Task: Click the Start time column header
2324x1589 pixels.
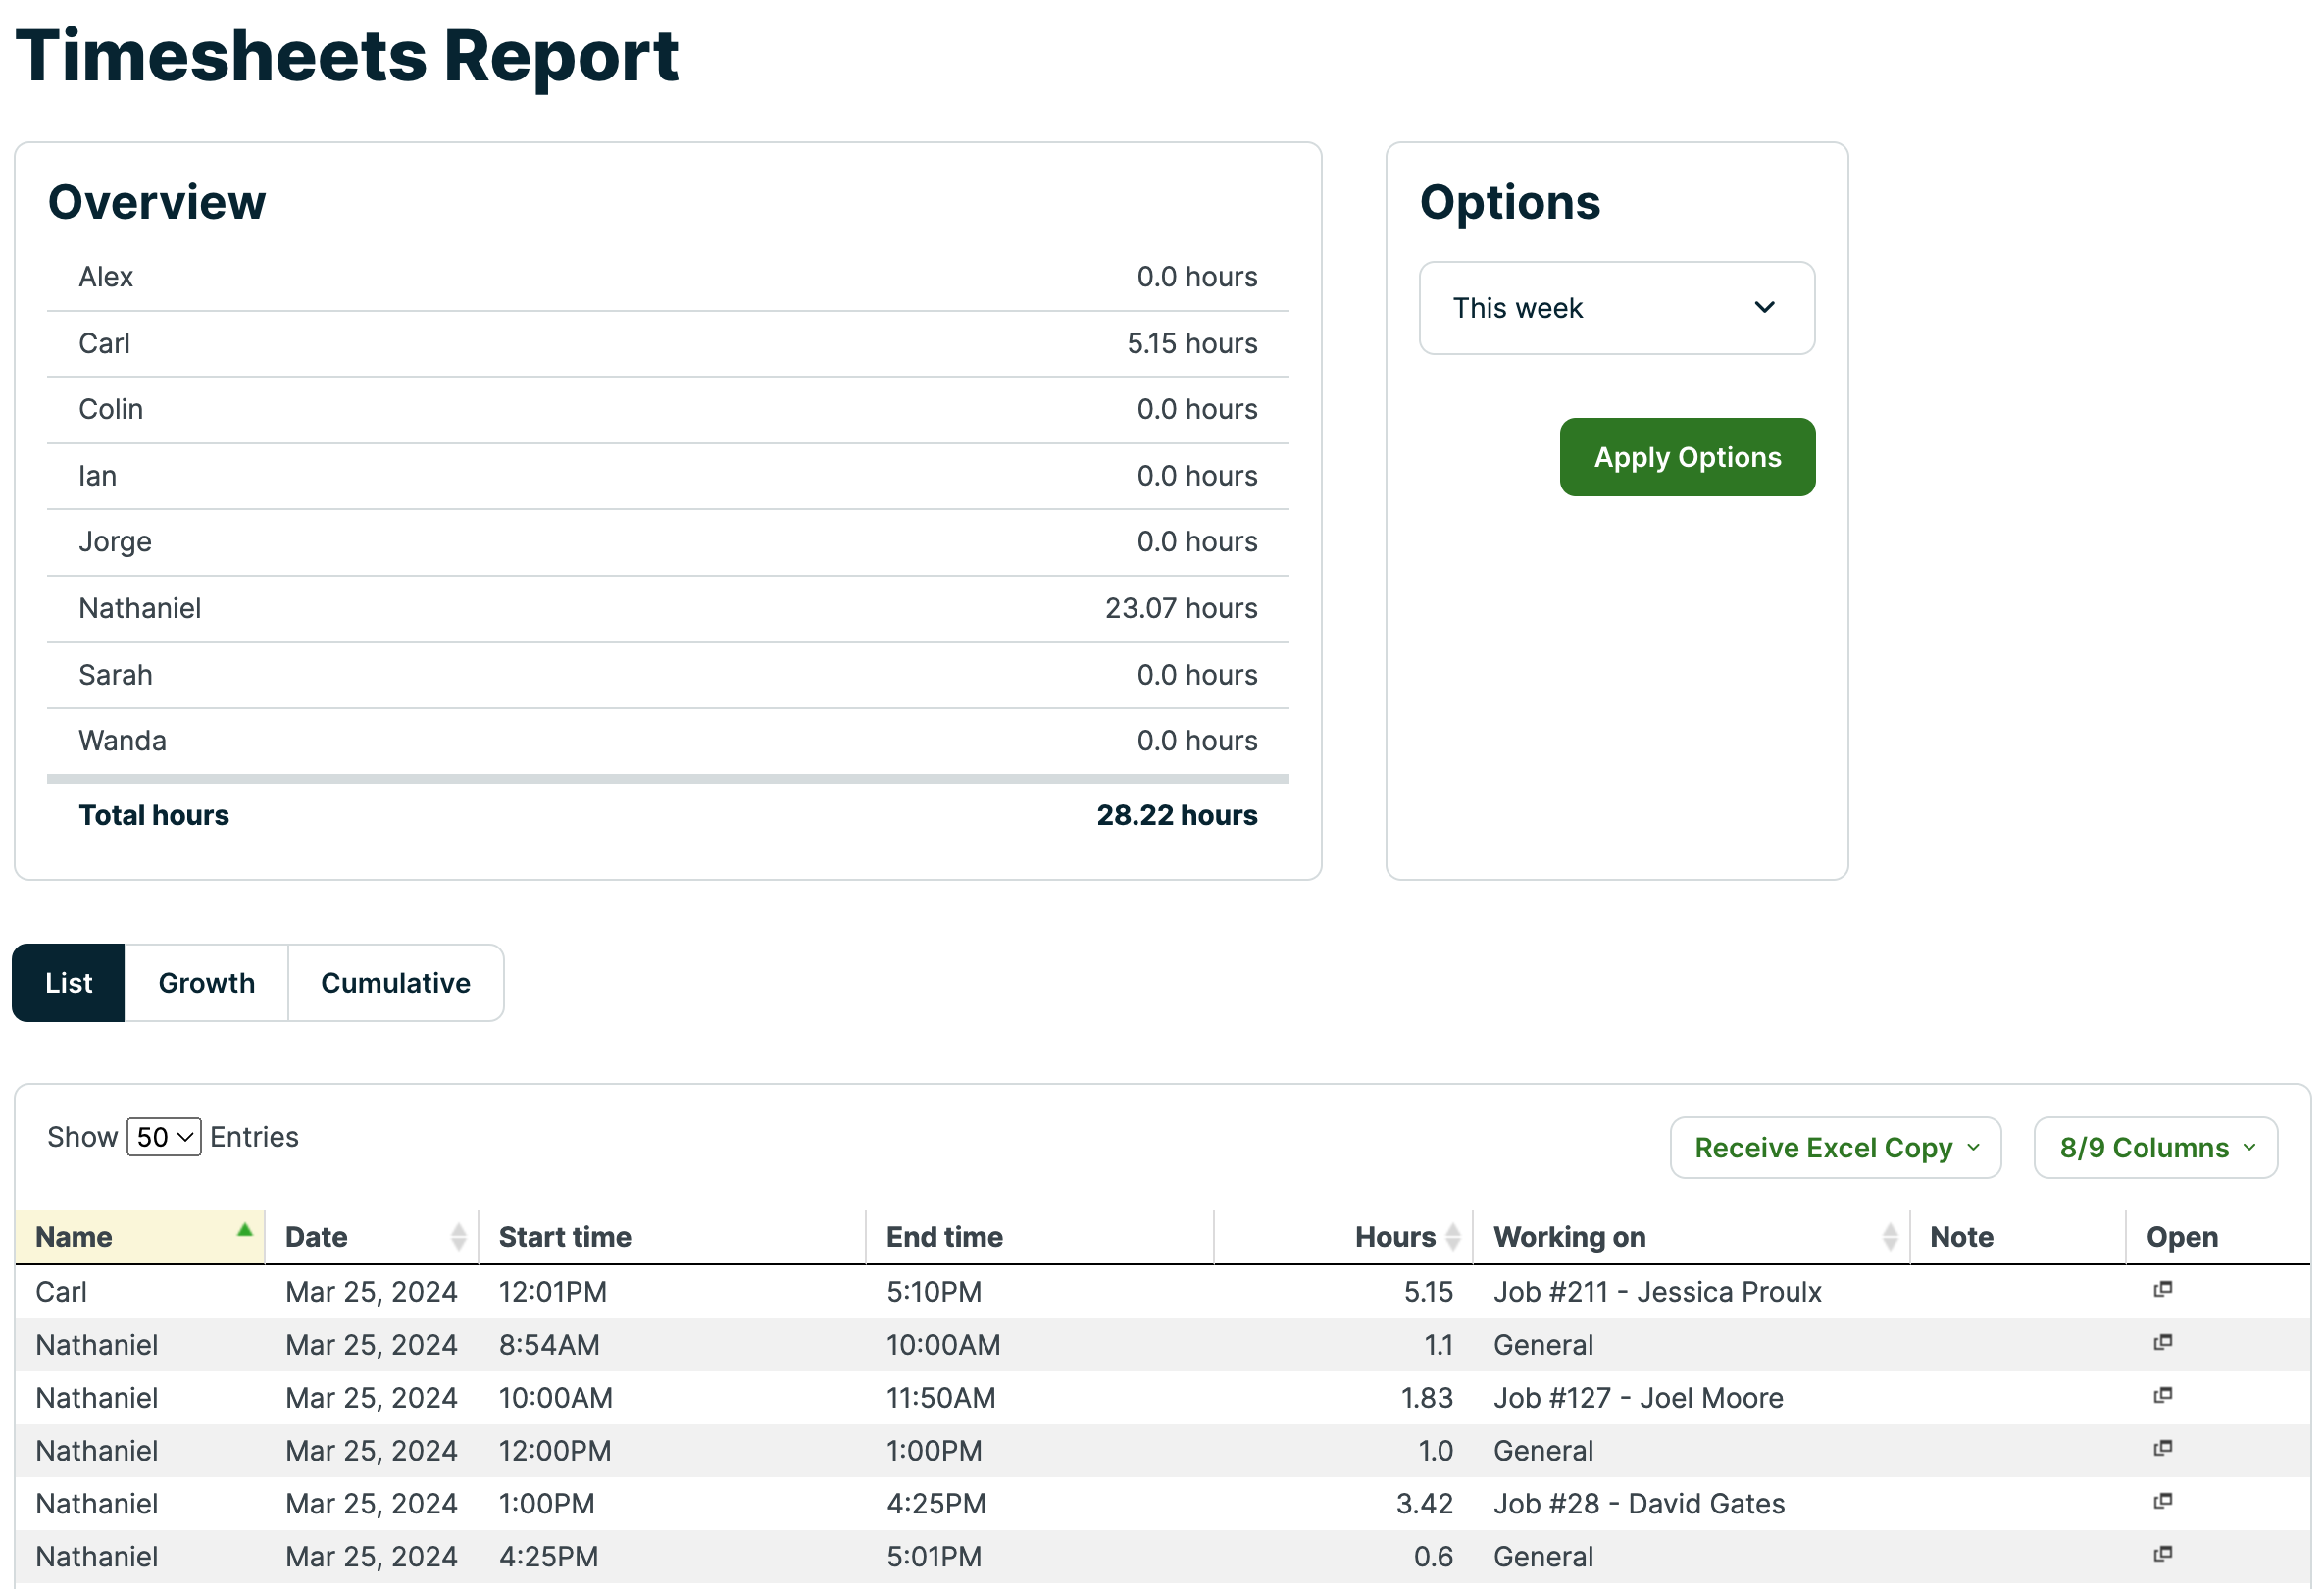Action: pyautogui.click(x=565, y=1238)
